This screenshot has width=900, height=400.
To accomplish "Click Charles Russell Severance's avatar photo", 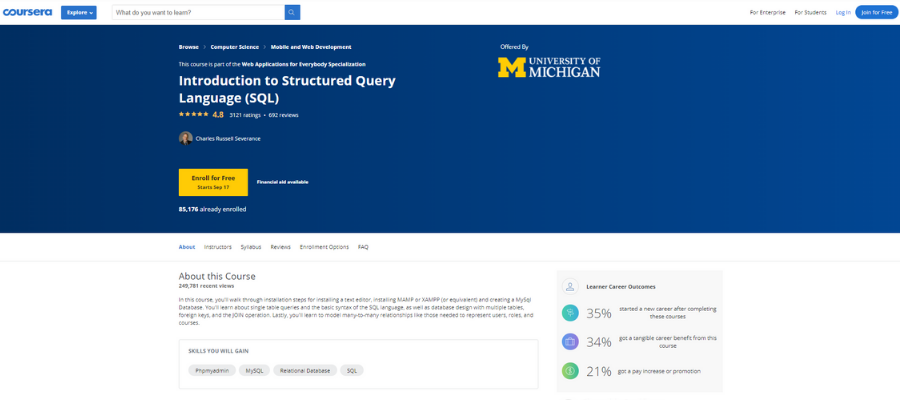I will pos(185,138).
